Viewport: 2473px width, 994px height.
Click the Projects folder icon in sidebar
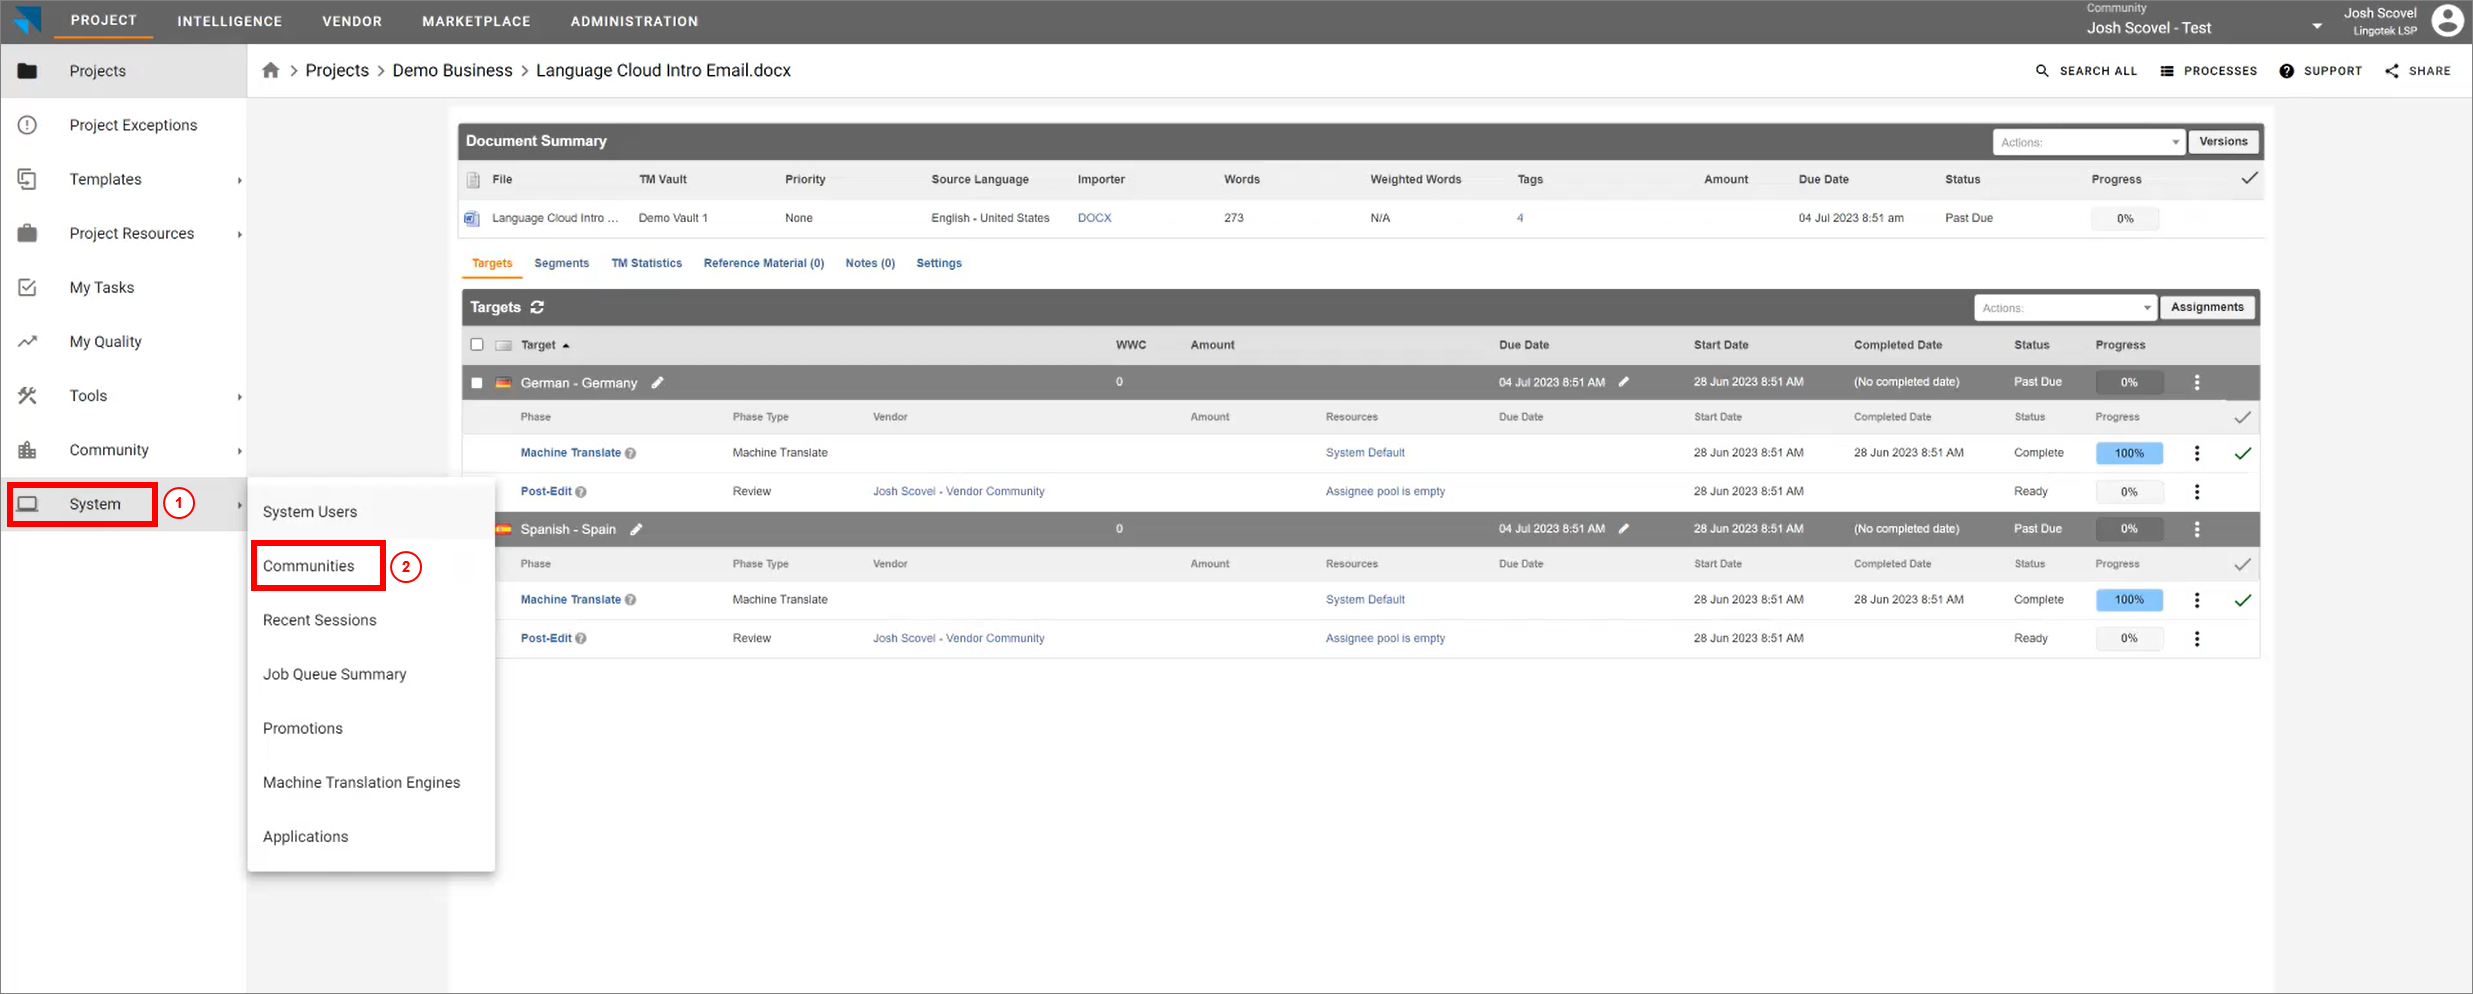point(28,71)
